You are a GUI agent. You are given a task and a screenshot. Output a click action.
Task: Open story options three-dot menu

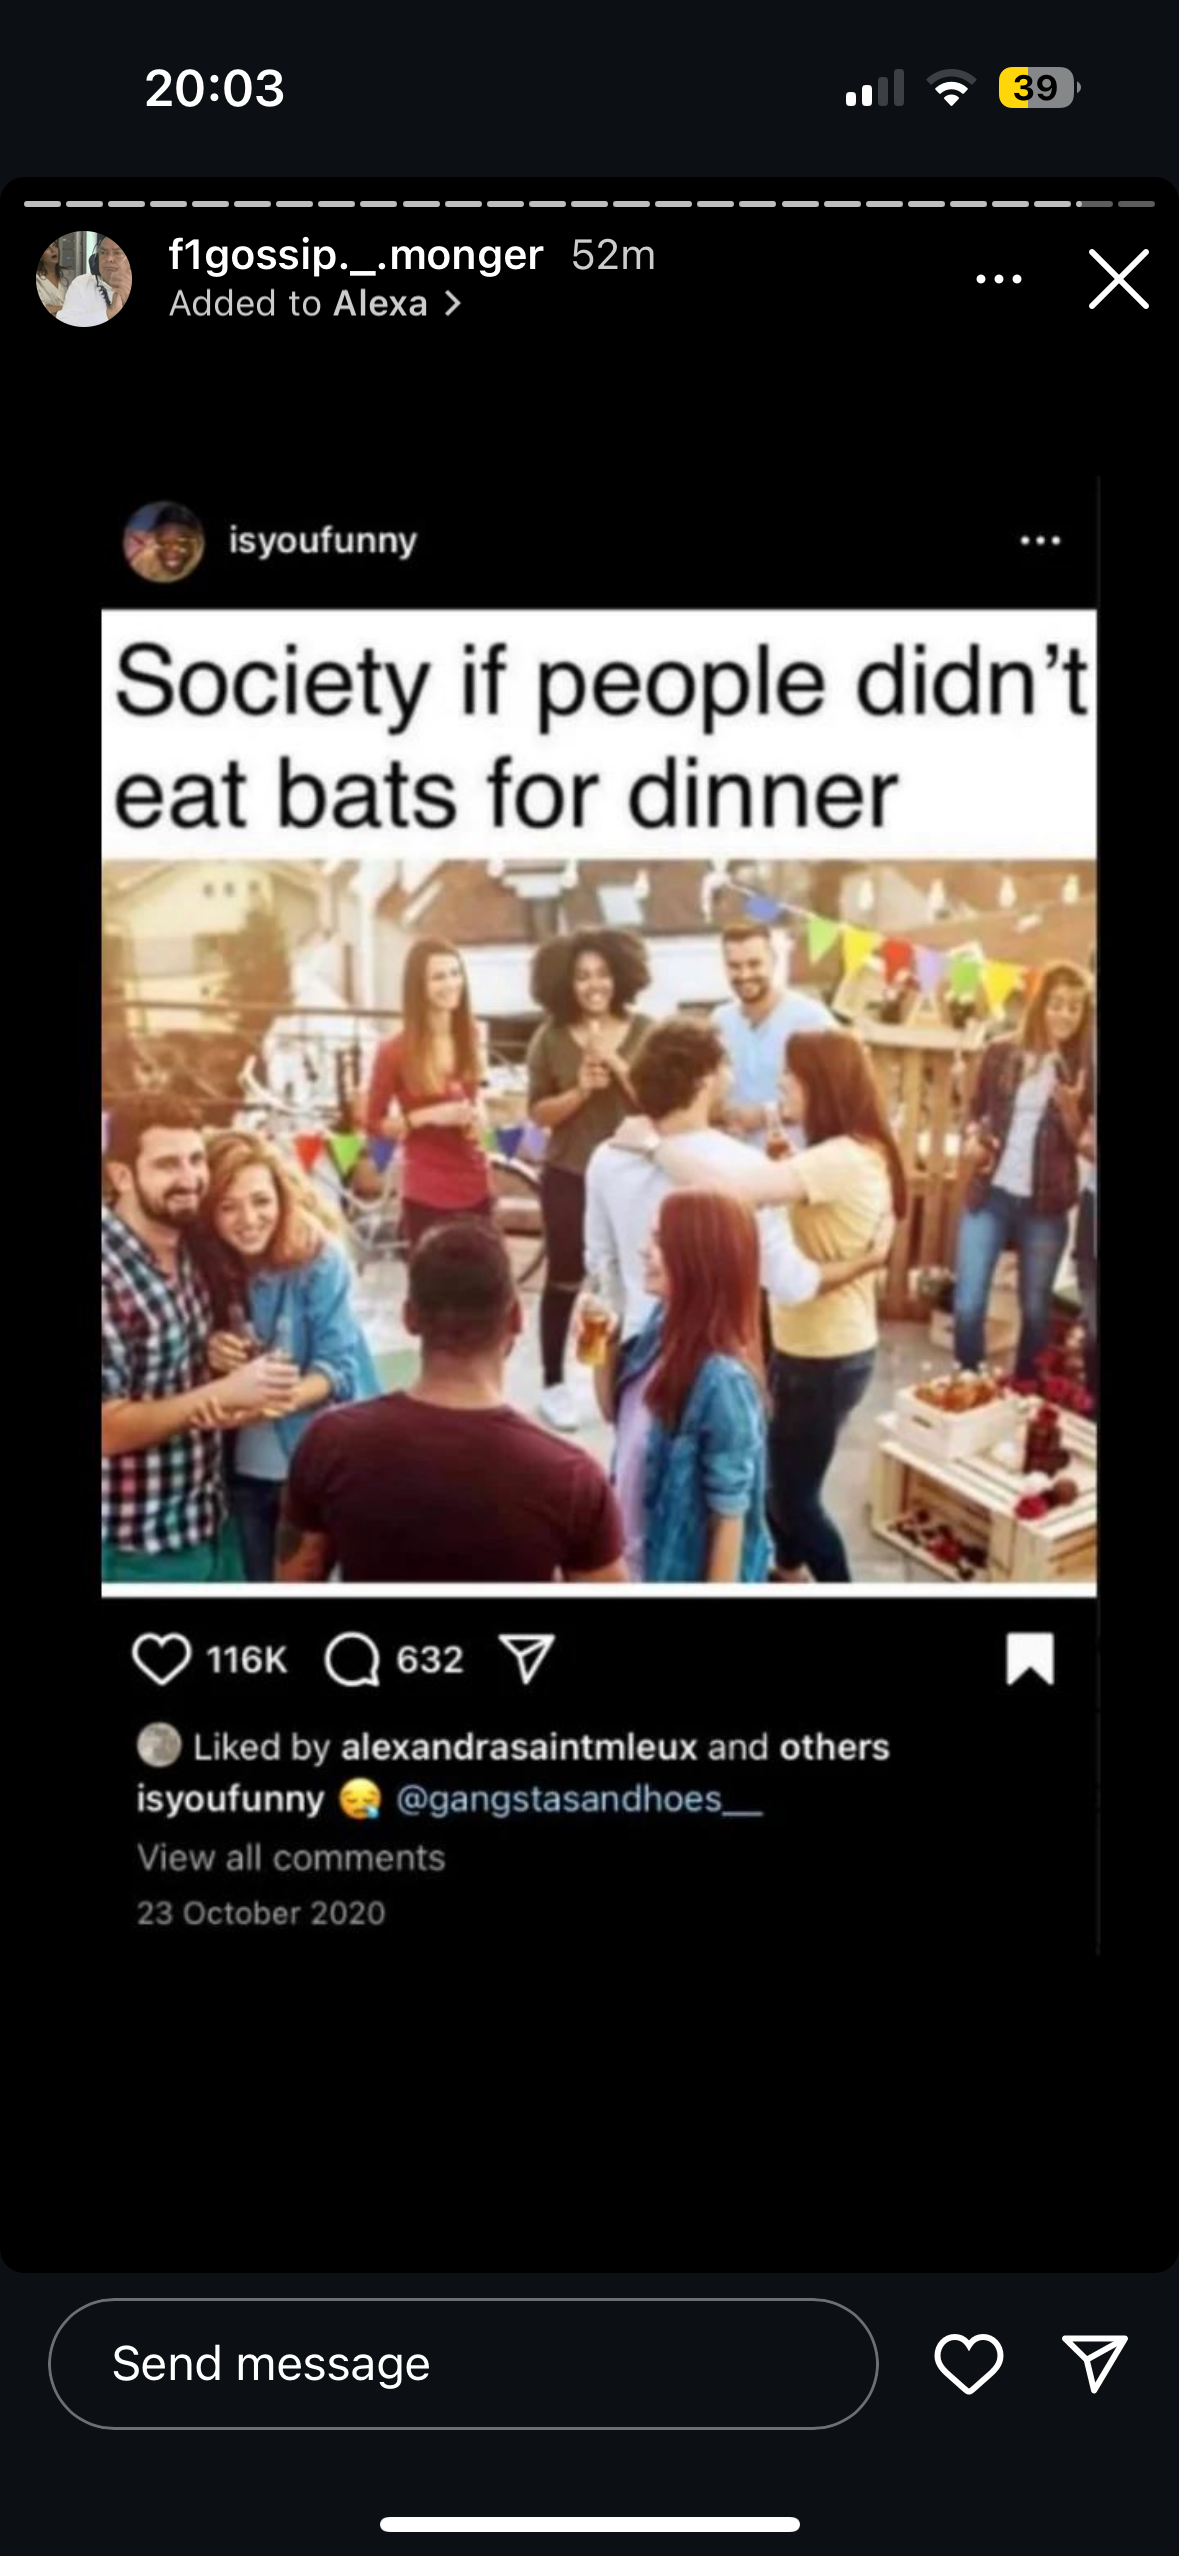click(x=998, y=279)
